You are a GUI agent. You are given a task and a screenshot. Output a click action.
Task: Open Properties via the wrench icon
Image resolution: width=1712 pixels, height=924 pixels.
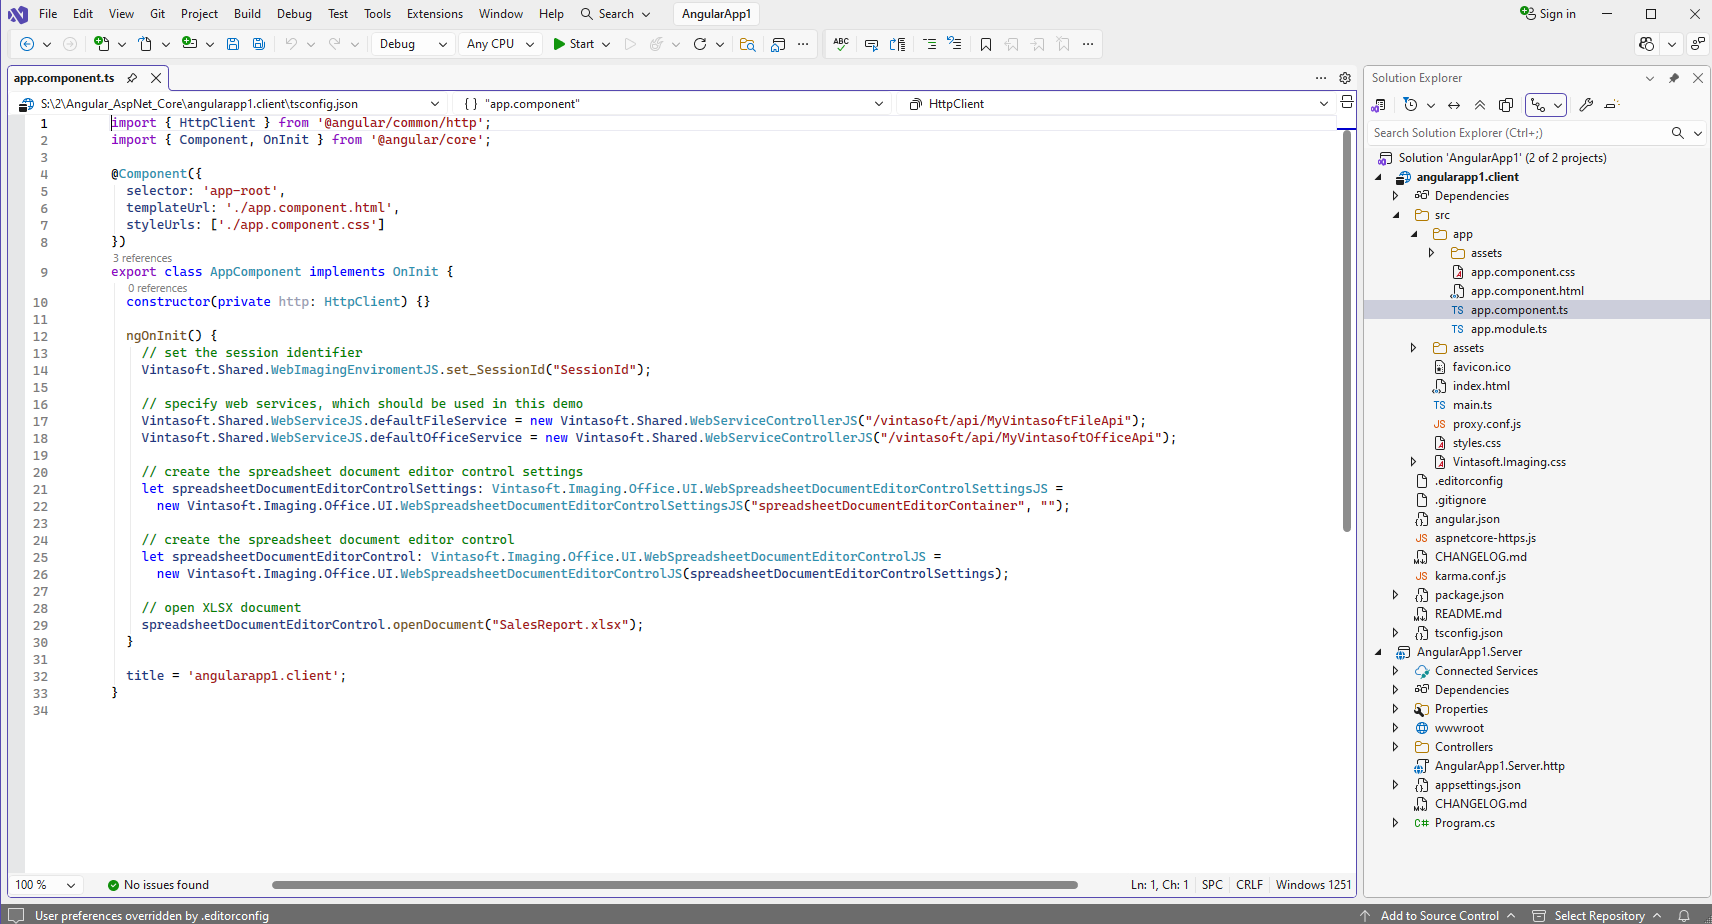click(x=1586, y=105)
